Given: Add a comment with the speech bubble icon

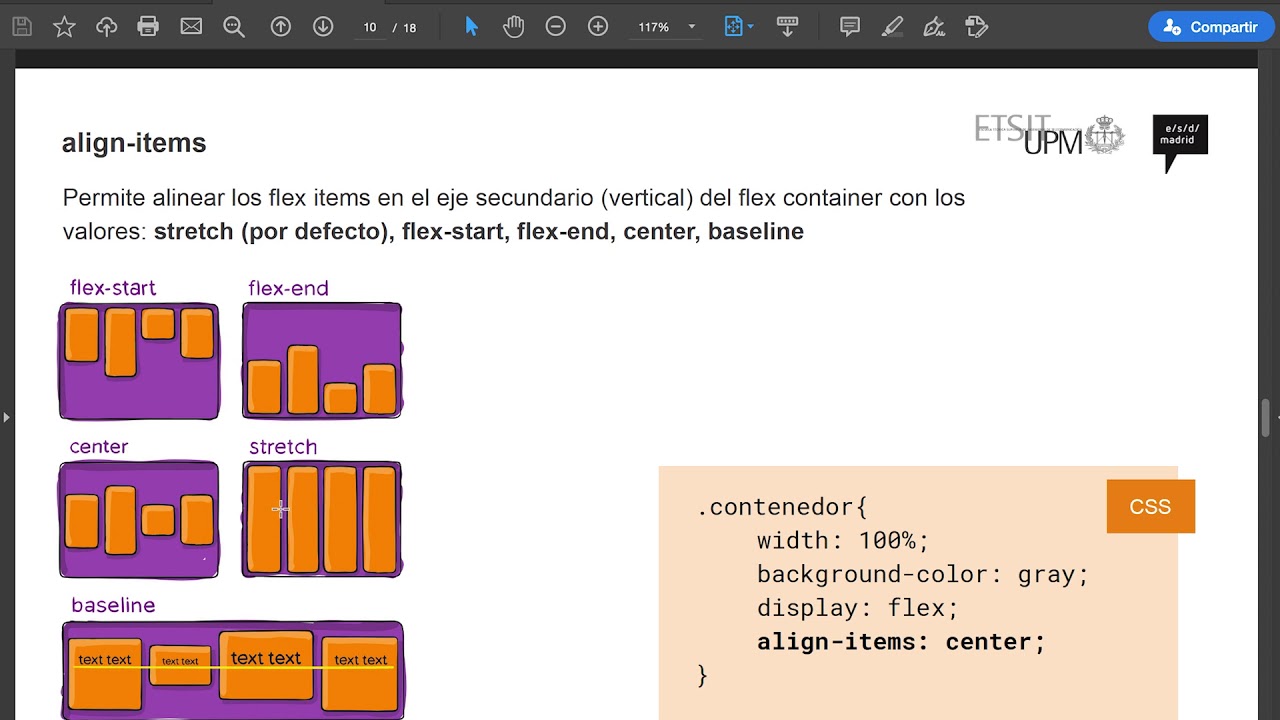Looking at the screenshot, I should (x=850, y=27).
